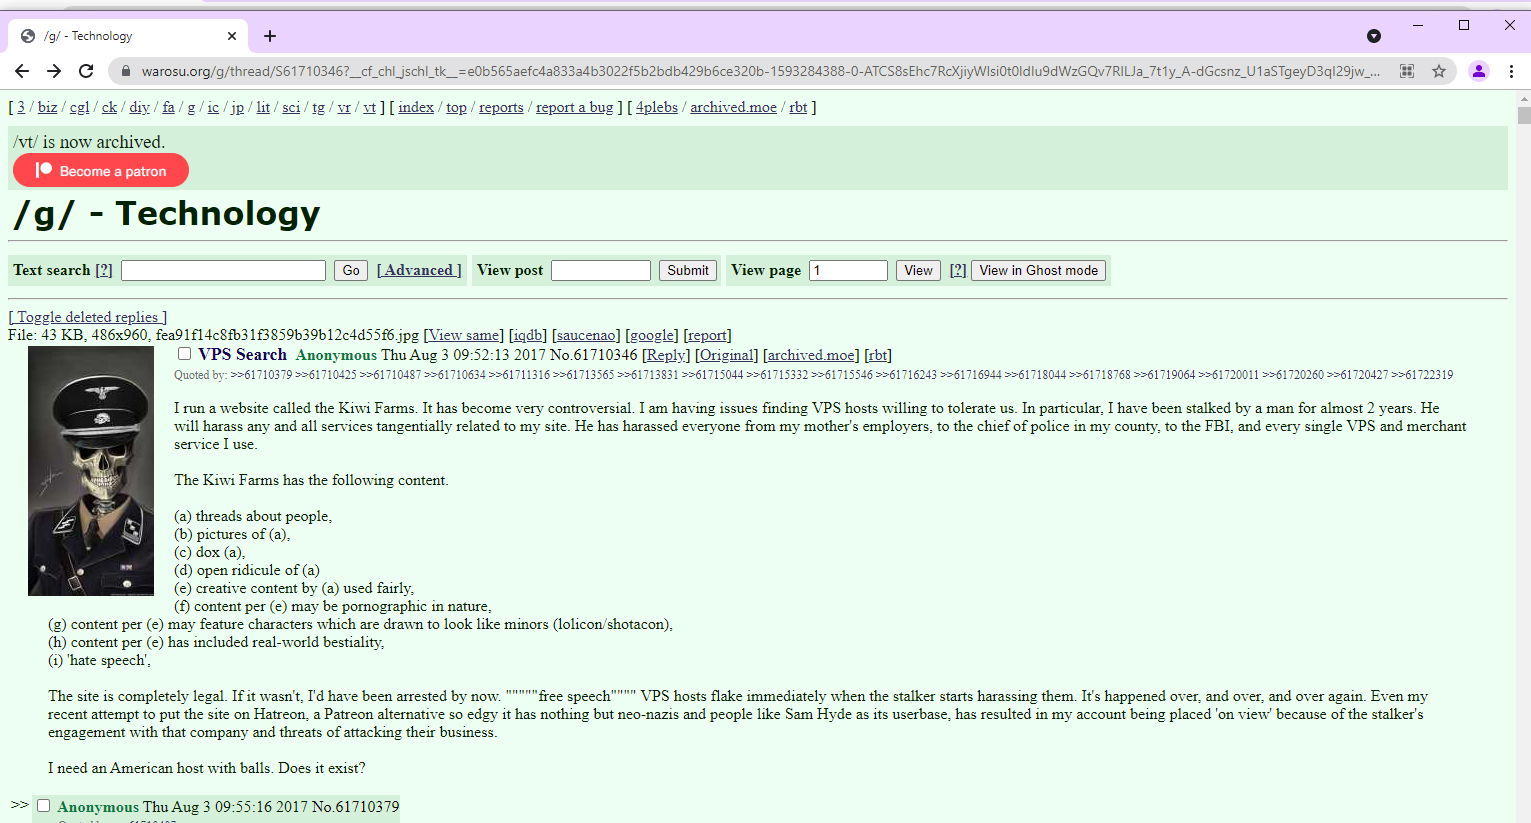1531x823 pixels.
Task: Click the Text search input field
Action: point(223,270)
